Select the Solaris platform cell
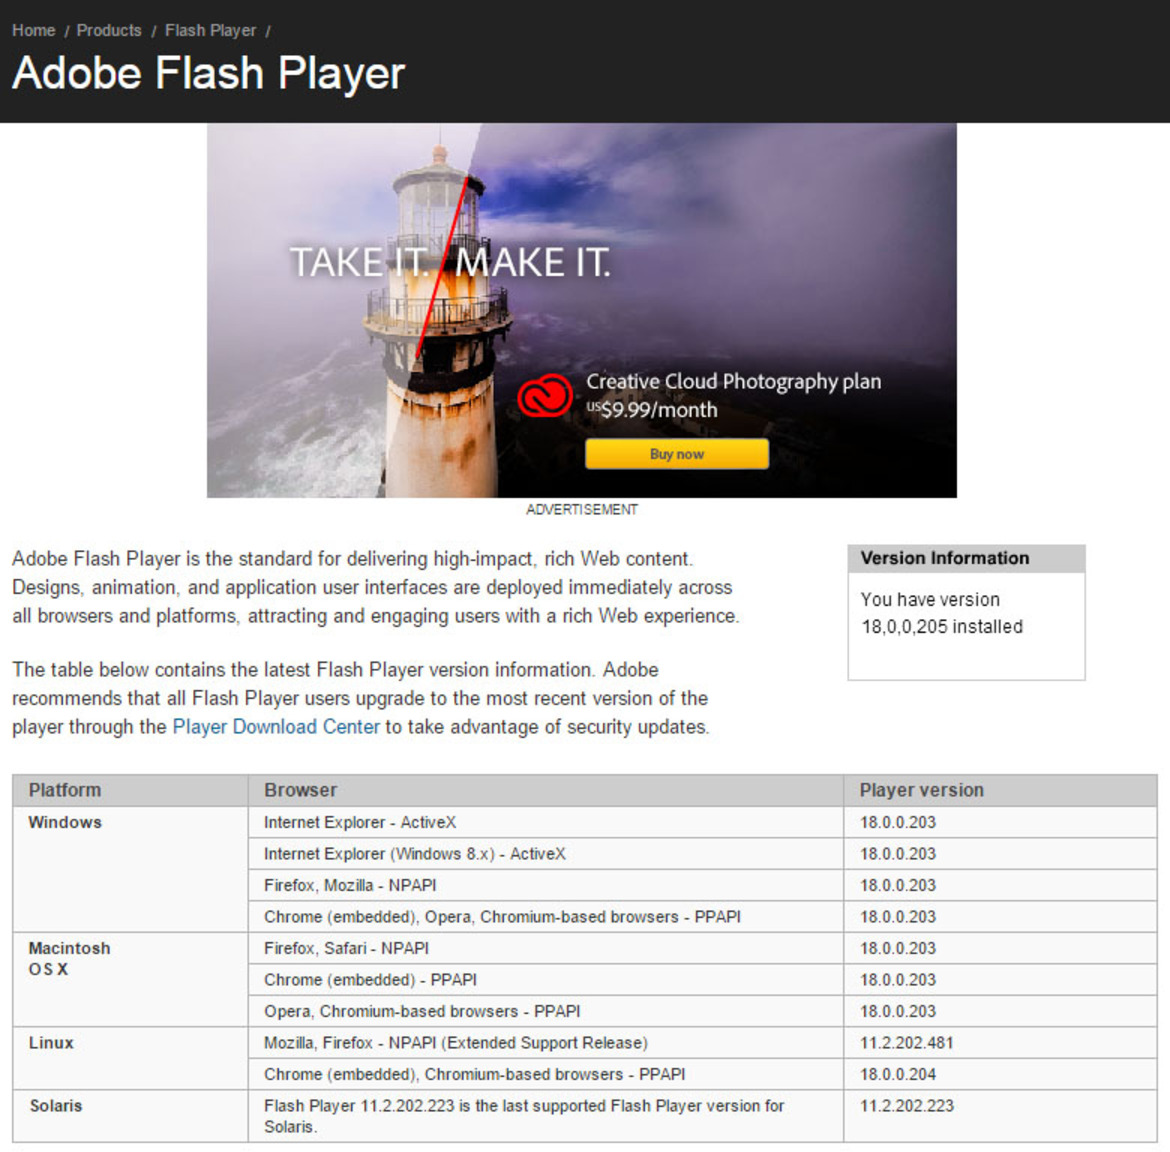The height and width of the screenshot is (1152, 1170). pos(131,1115)
